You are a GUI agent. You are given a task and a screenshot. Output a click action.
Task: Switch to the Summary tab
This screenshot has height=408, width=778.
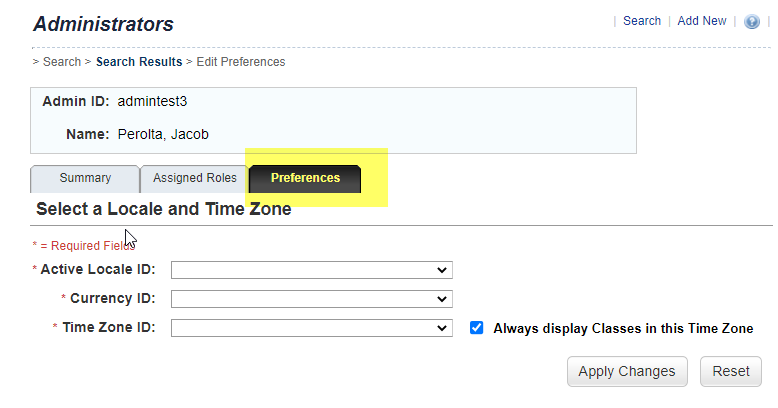pos(85,178)
